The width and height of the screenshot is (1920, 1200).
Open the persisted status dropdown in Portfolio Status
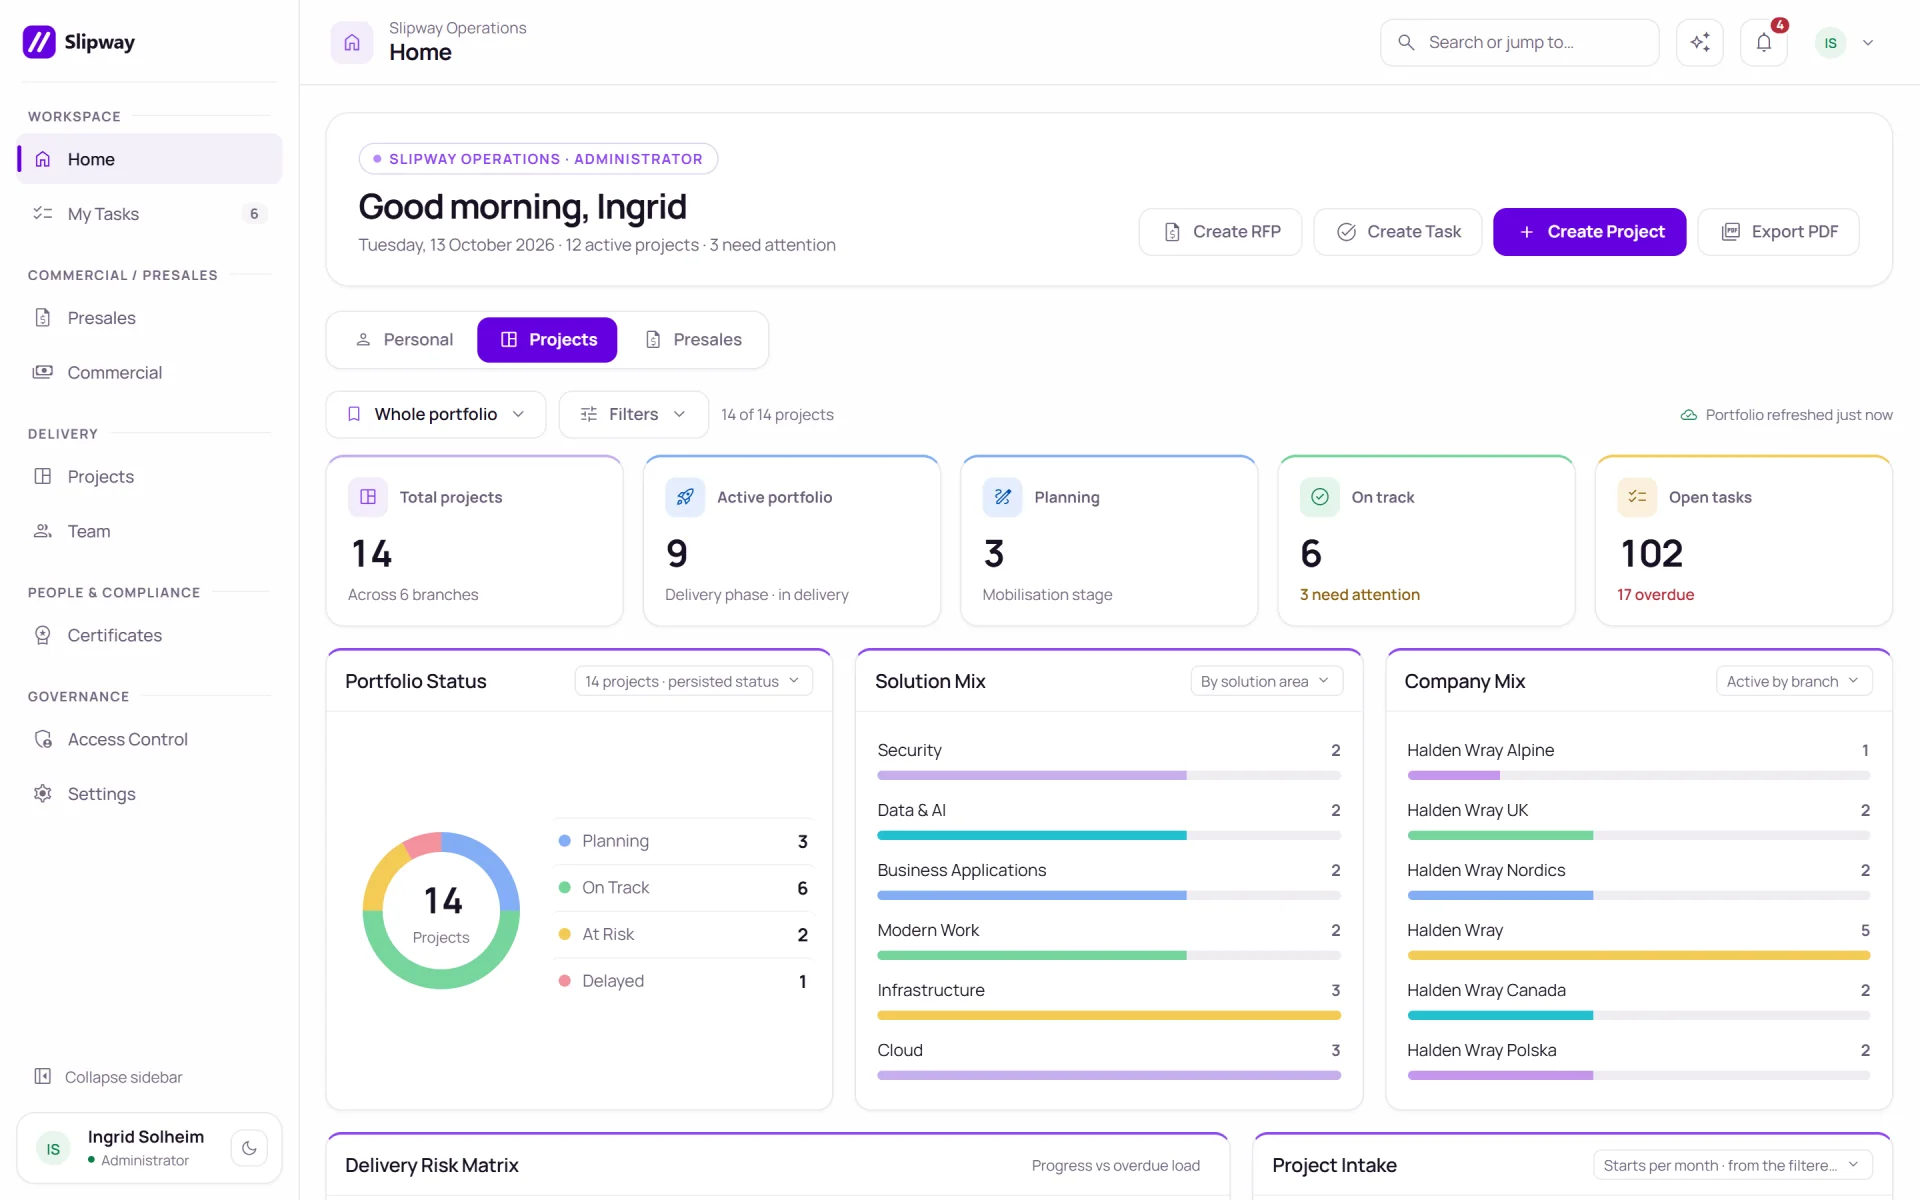[693, 681]
